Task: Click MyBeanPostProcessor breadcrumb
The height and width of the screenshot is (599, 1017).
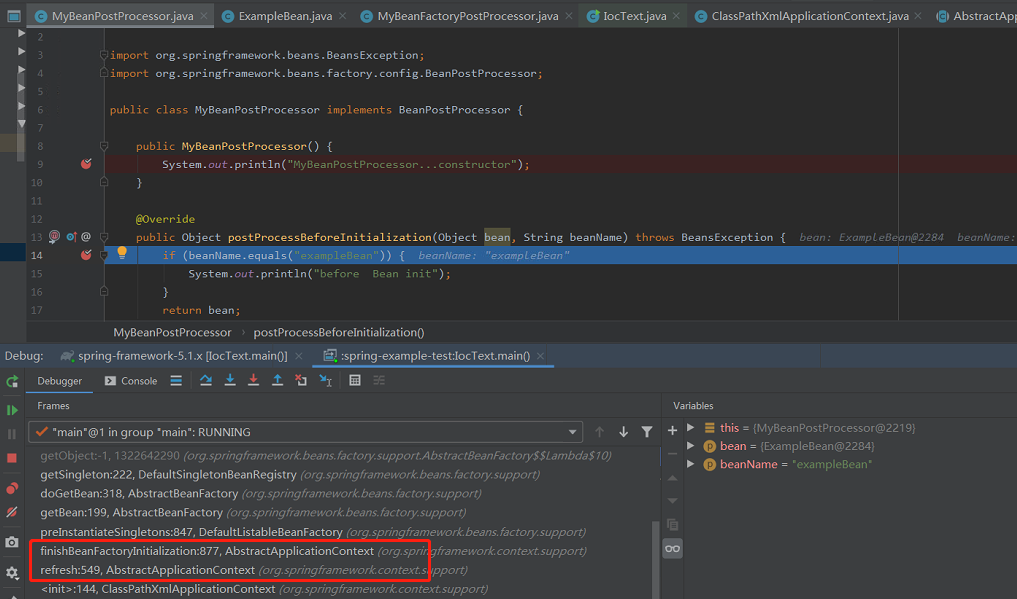Action: pos(172,333)
